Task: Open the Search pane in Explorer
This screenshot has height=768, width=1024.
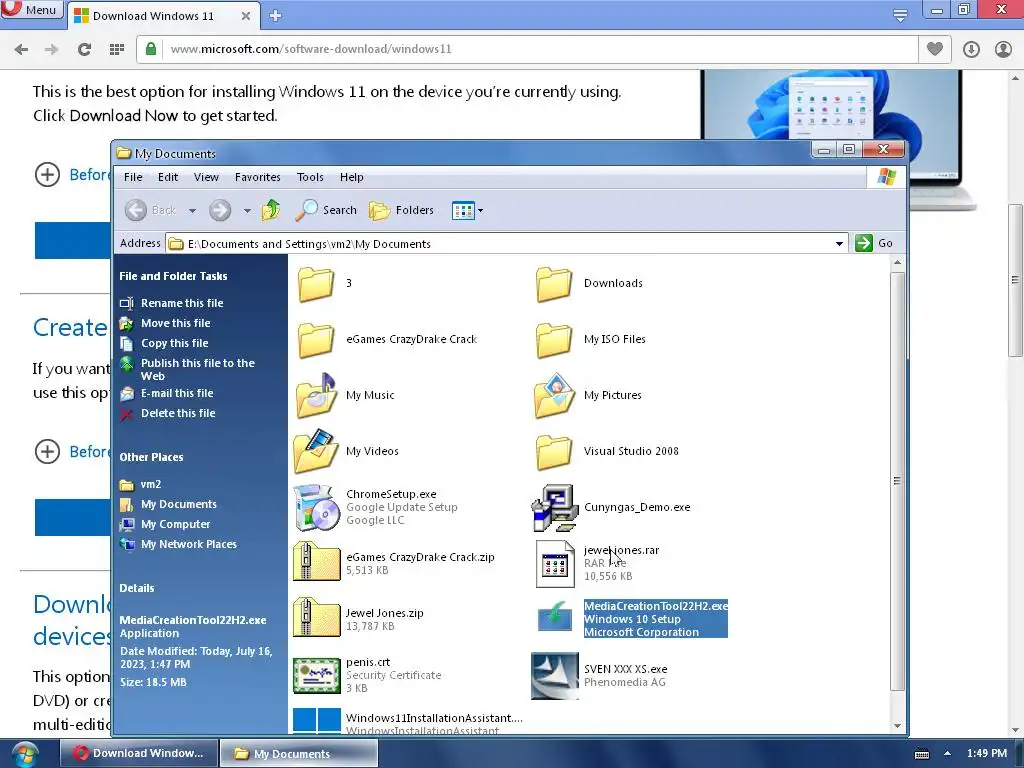Action: [x=326, y=210]
